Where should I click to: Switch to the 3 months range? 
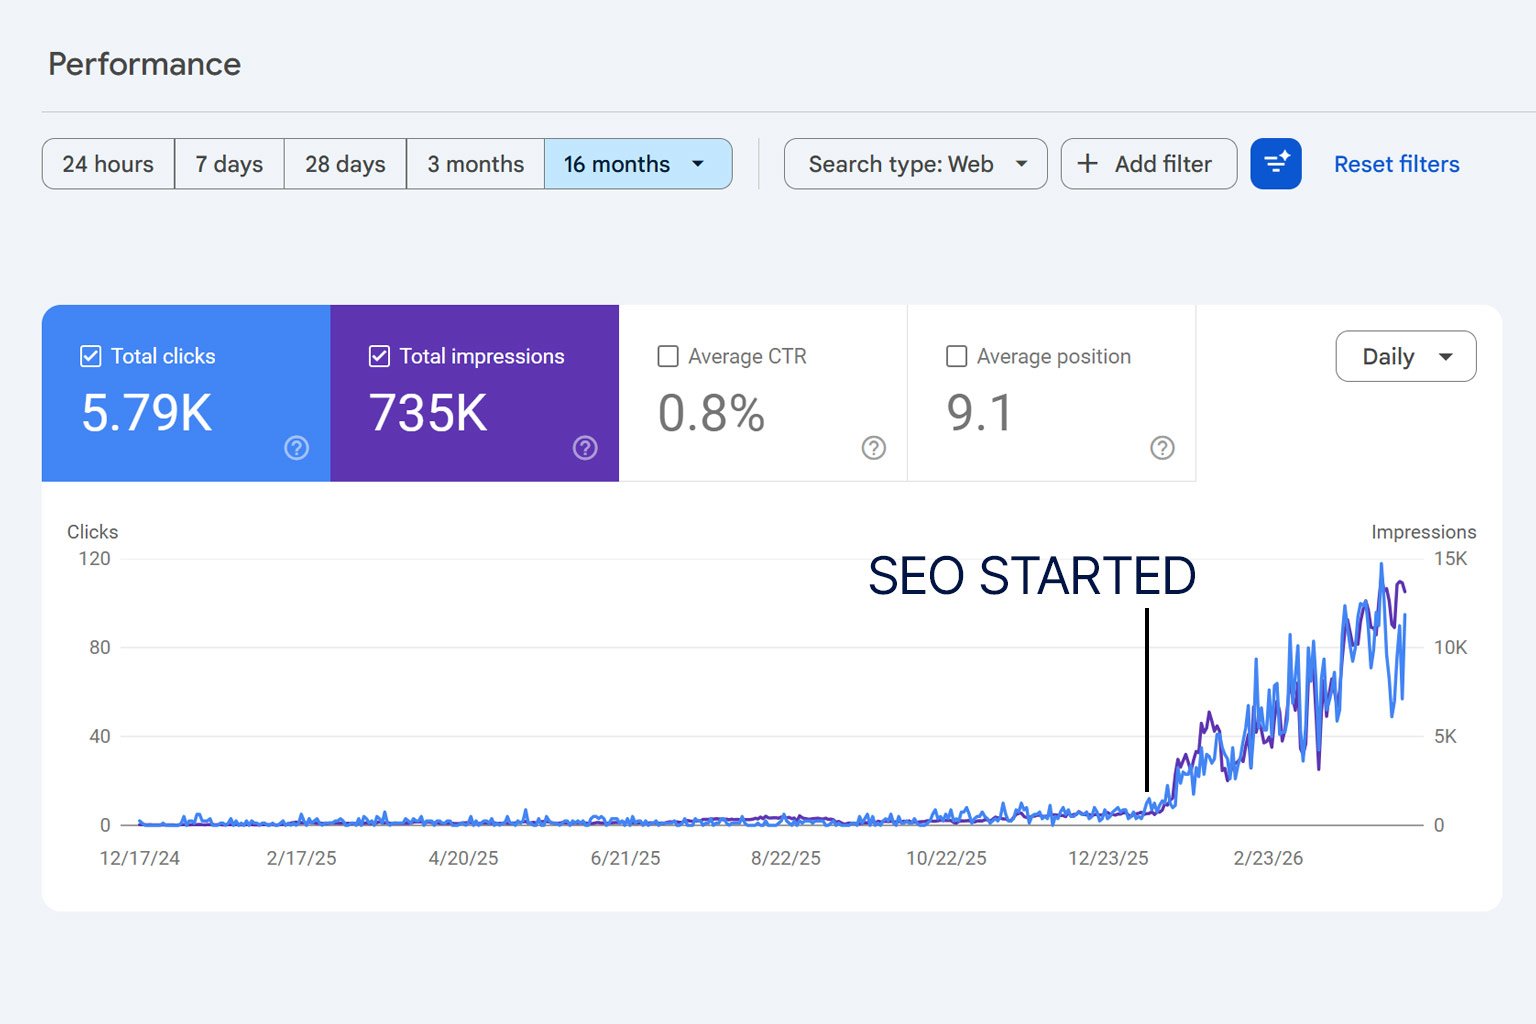[475, 164]
